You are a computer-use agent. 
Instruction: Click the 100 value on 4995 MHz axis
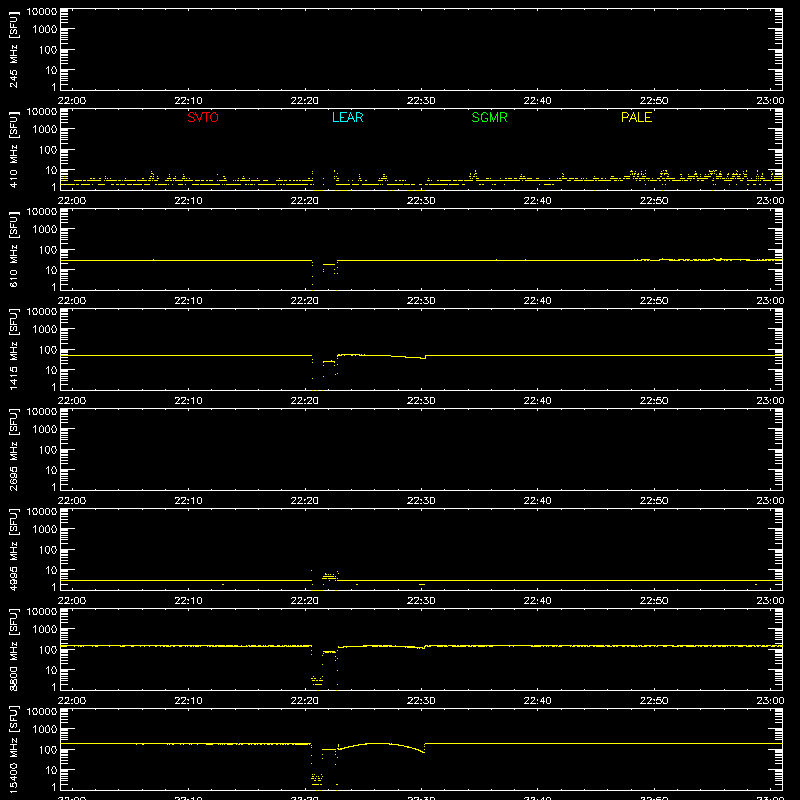coord(48,550)
